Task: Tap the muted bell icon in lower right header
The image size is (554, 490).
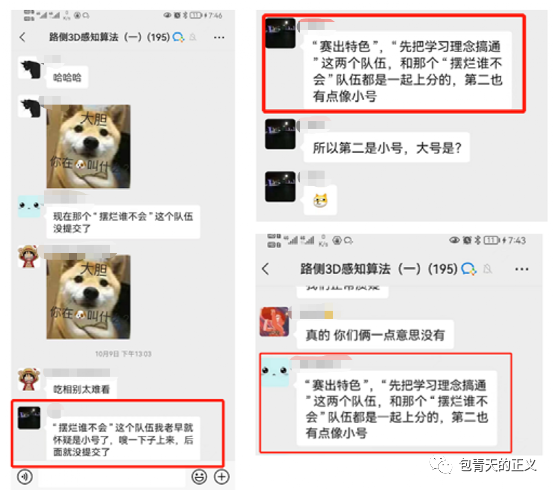Action: click(488, 269)
